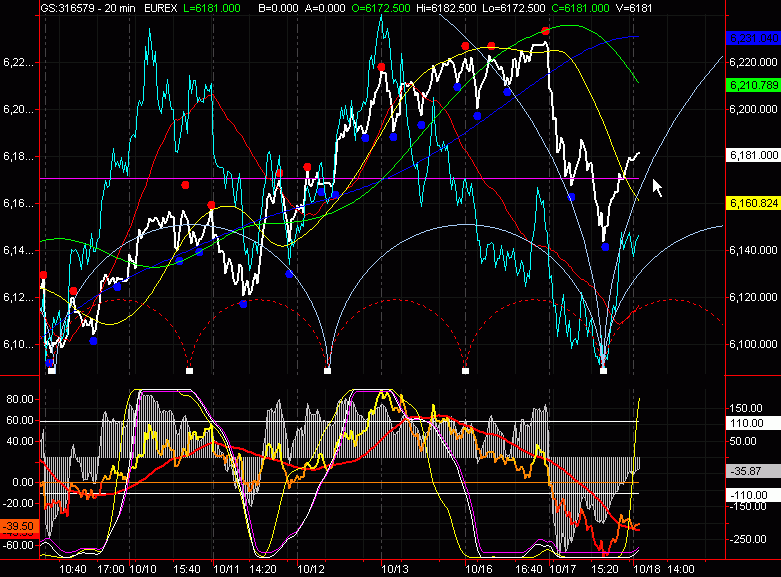
Task: Click the 10/12 date label on time axis
Action: point(311,569)
